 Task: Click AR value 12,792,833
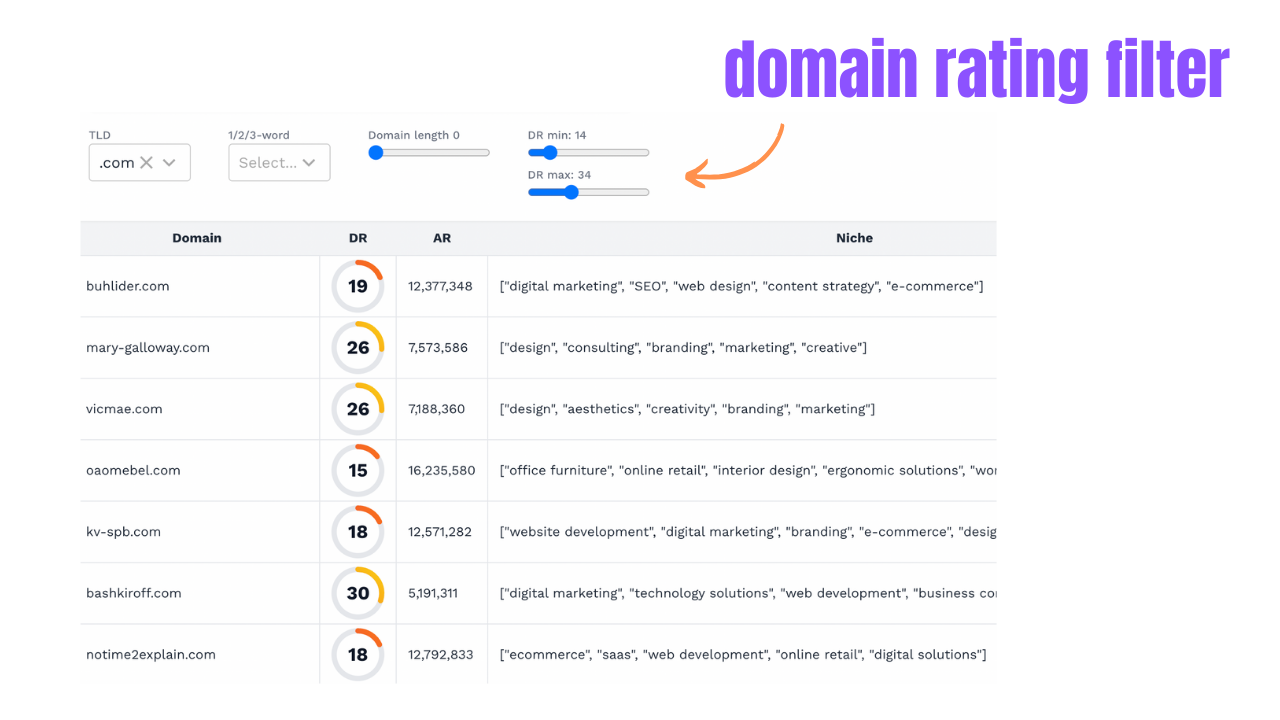point(440,655)
